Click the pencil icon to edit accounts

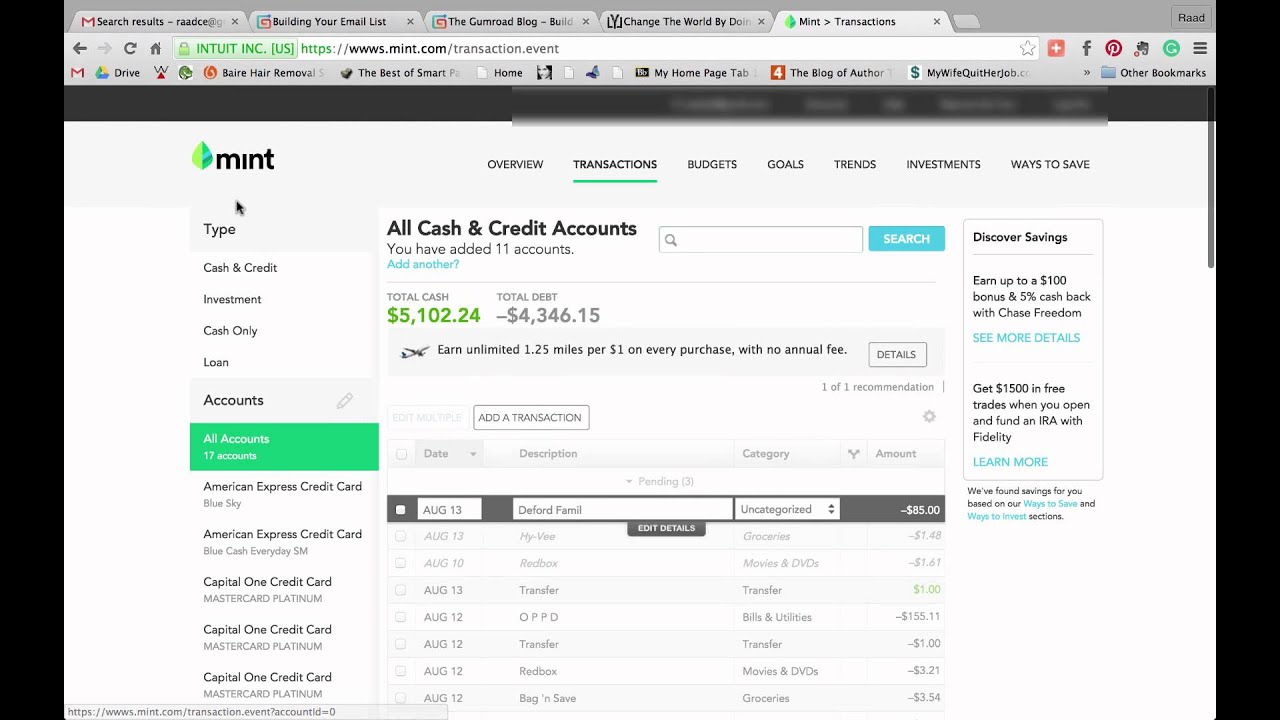click(x=344, y=401)
